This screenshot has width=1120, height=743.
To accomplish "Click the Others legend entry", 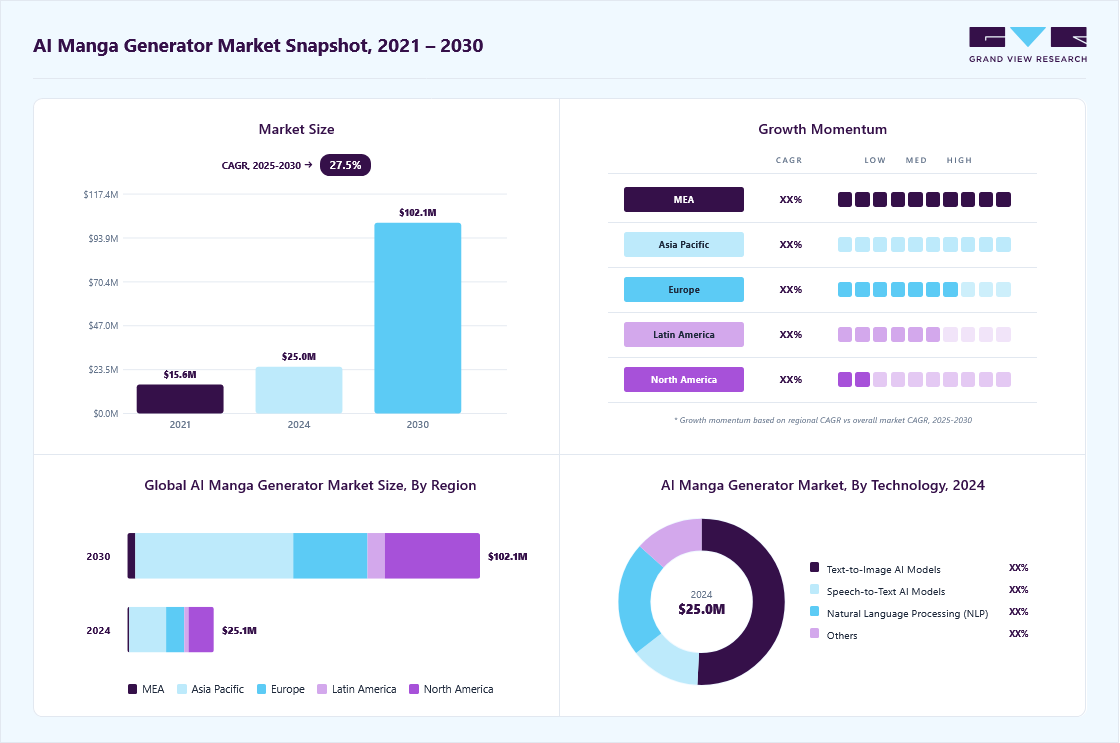I will (842, 636).
